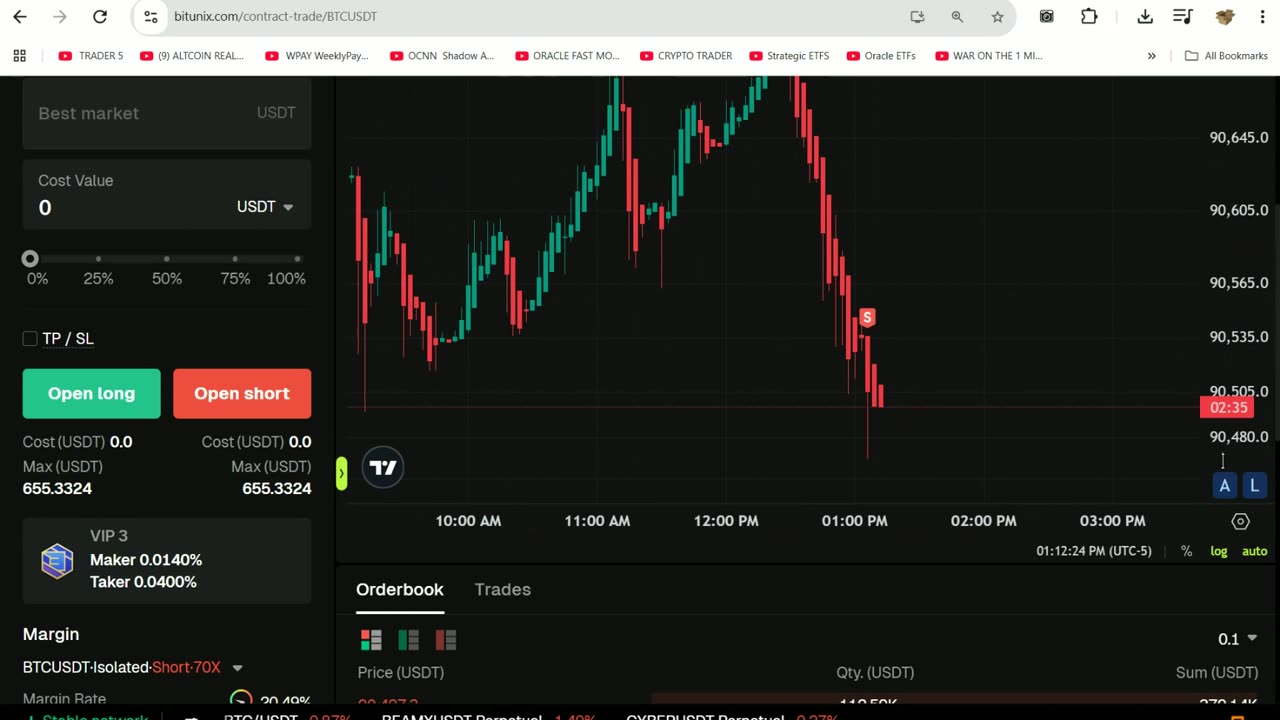1280x720 pixels.
Task: Switch to the Orderbook tab
Action: (400, 590)
